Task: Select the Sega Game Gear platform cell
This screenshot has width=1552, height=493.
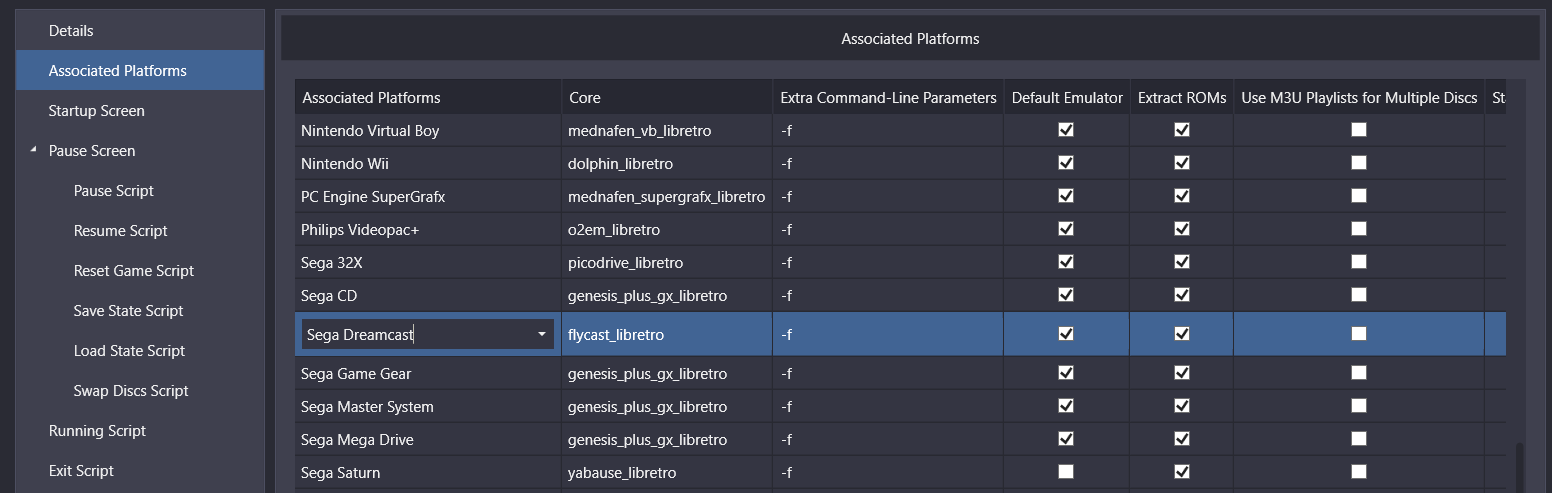Action: [x=428, y=373]
